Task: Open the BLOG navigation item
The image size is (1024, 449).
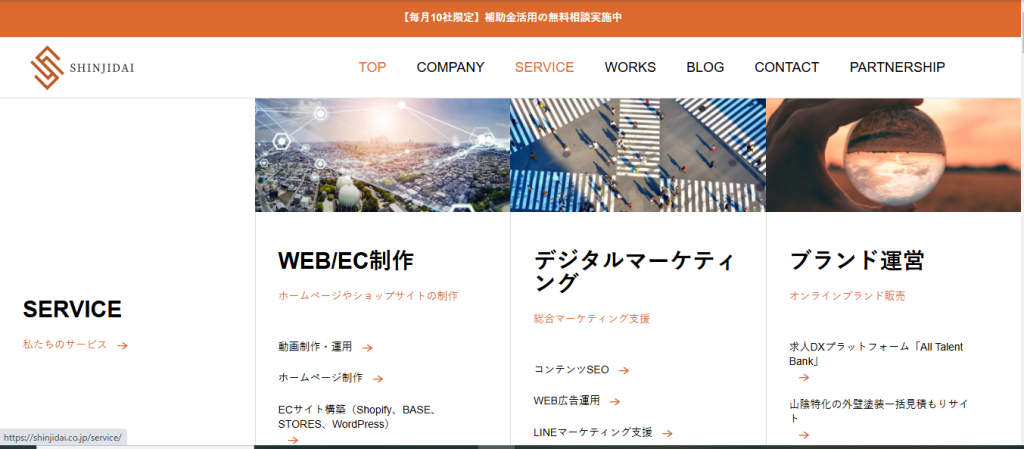Action: click(x=705, y=67)
